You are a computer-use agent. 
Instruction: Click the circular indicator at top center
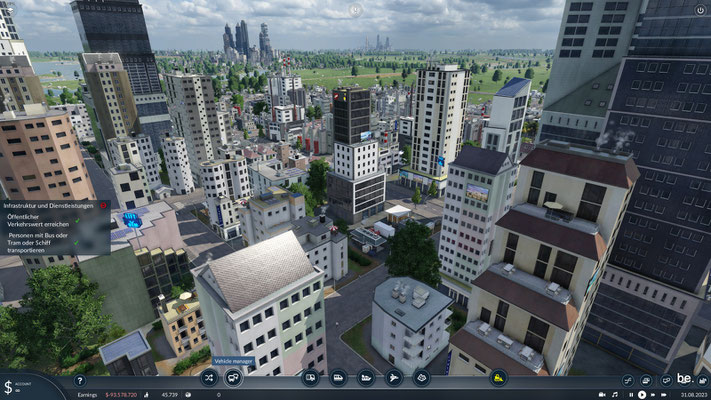pyautogui.click(x=356, y=10)
